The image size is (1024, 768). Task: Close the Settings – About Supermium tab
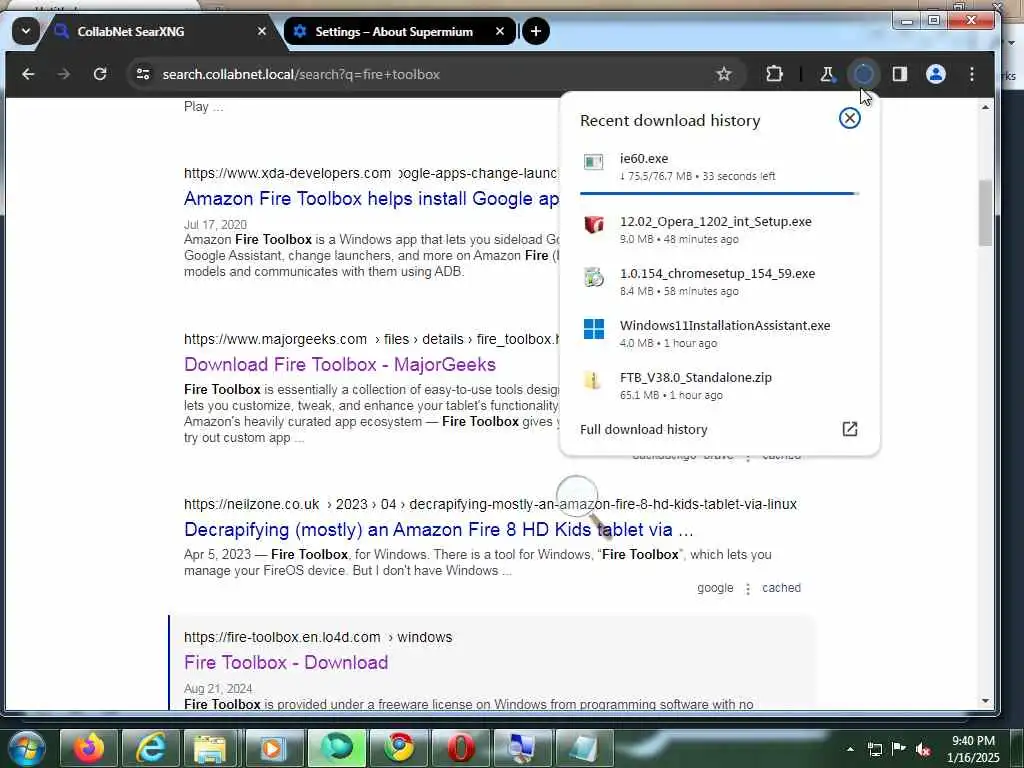click(500, 31)
